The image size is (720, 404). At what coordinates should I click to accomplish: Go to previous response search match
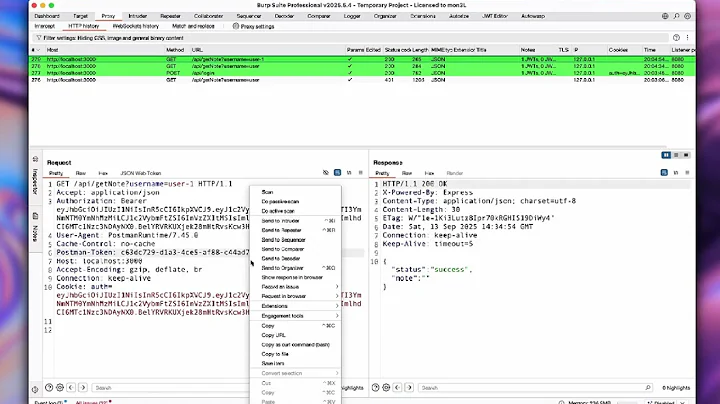coord(397,387)
